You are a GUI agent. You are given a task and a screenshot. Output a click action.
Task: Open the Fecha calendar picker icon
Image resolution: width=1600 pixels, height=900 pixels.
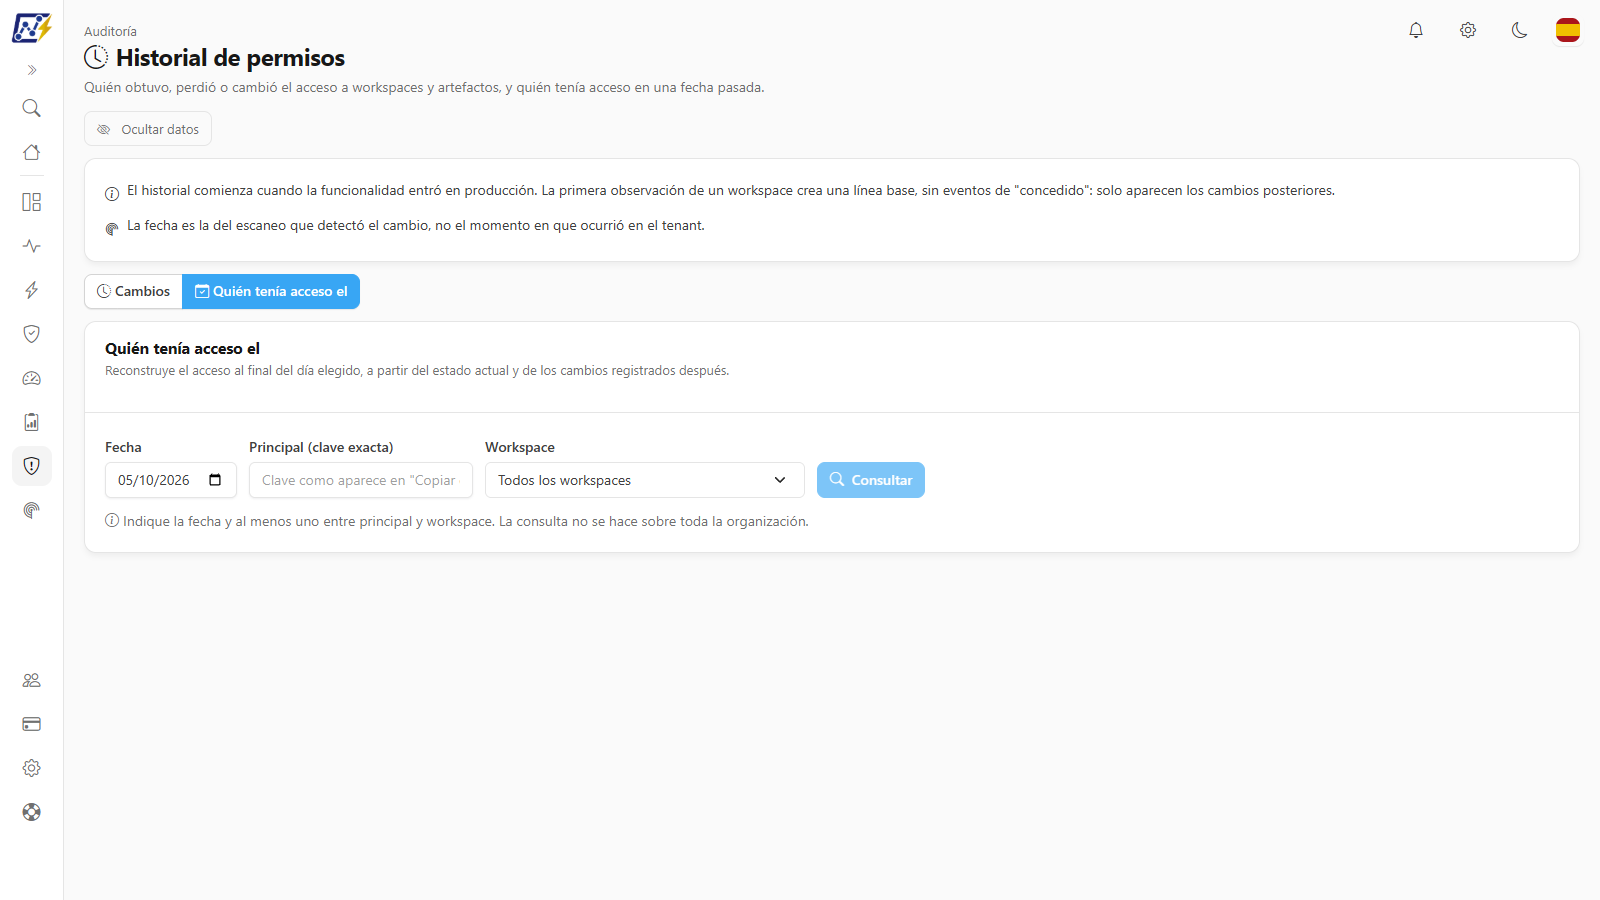pyautogui.click(x=215, y=480)
